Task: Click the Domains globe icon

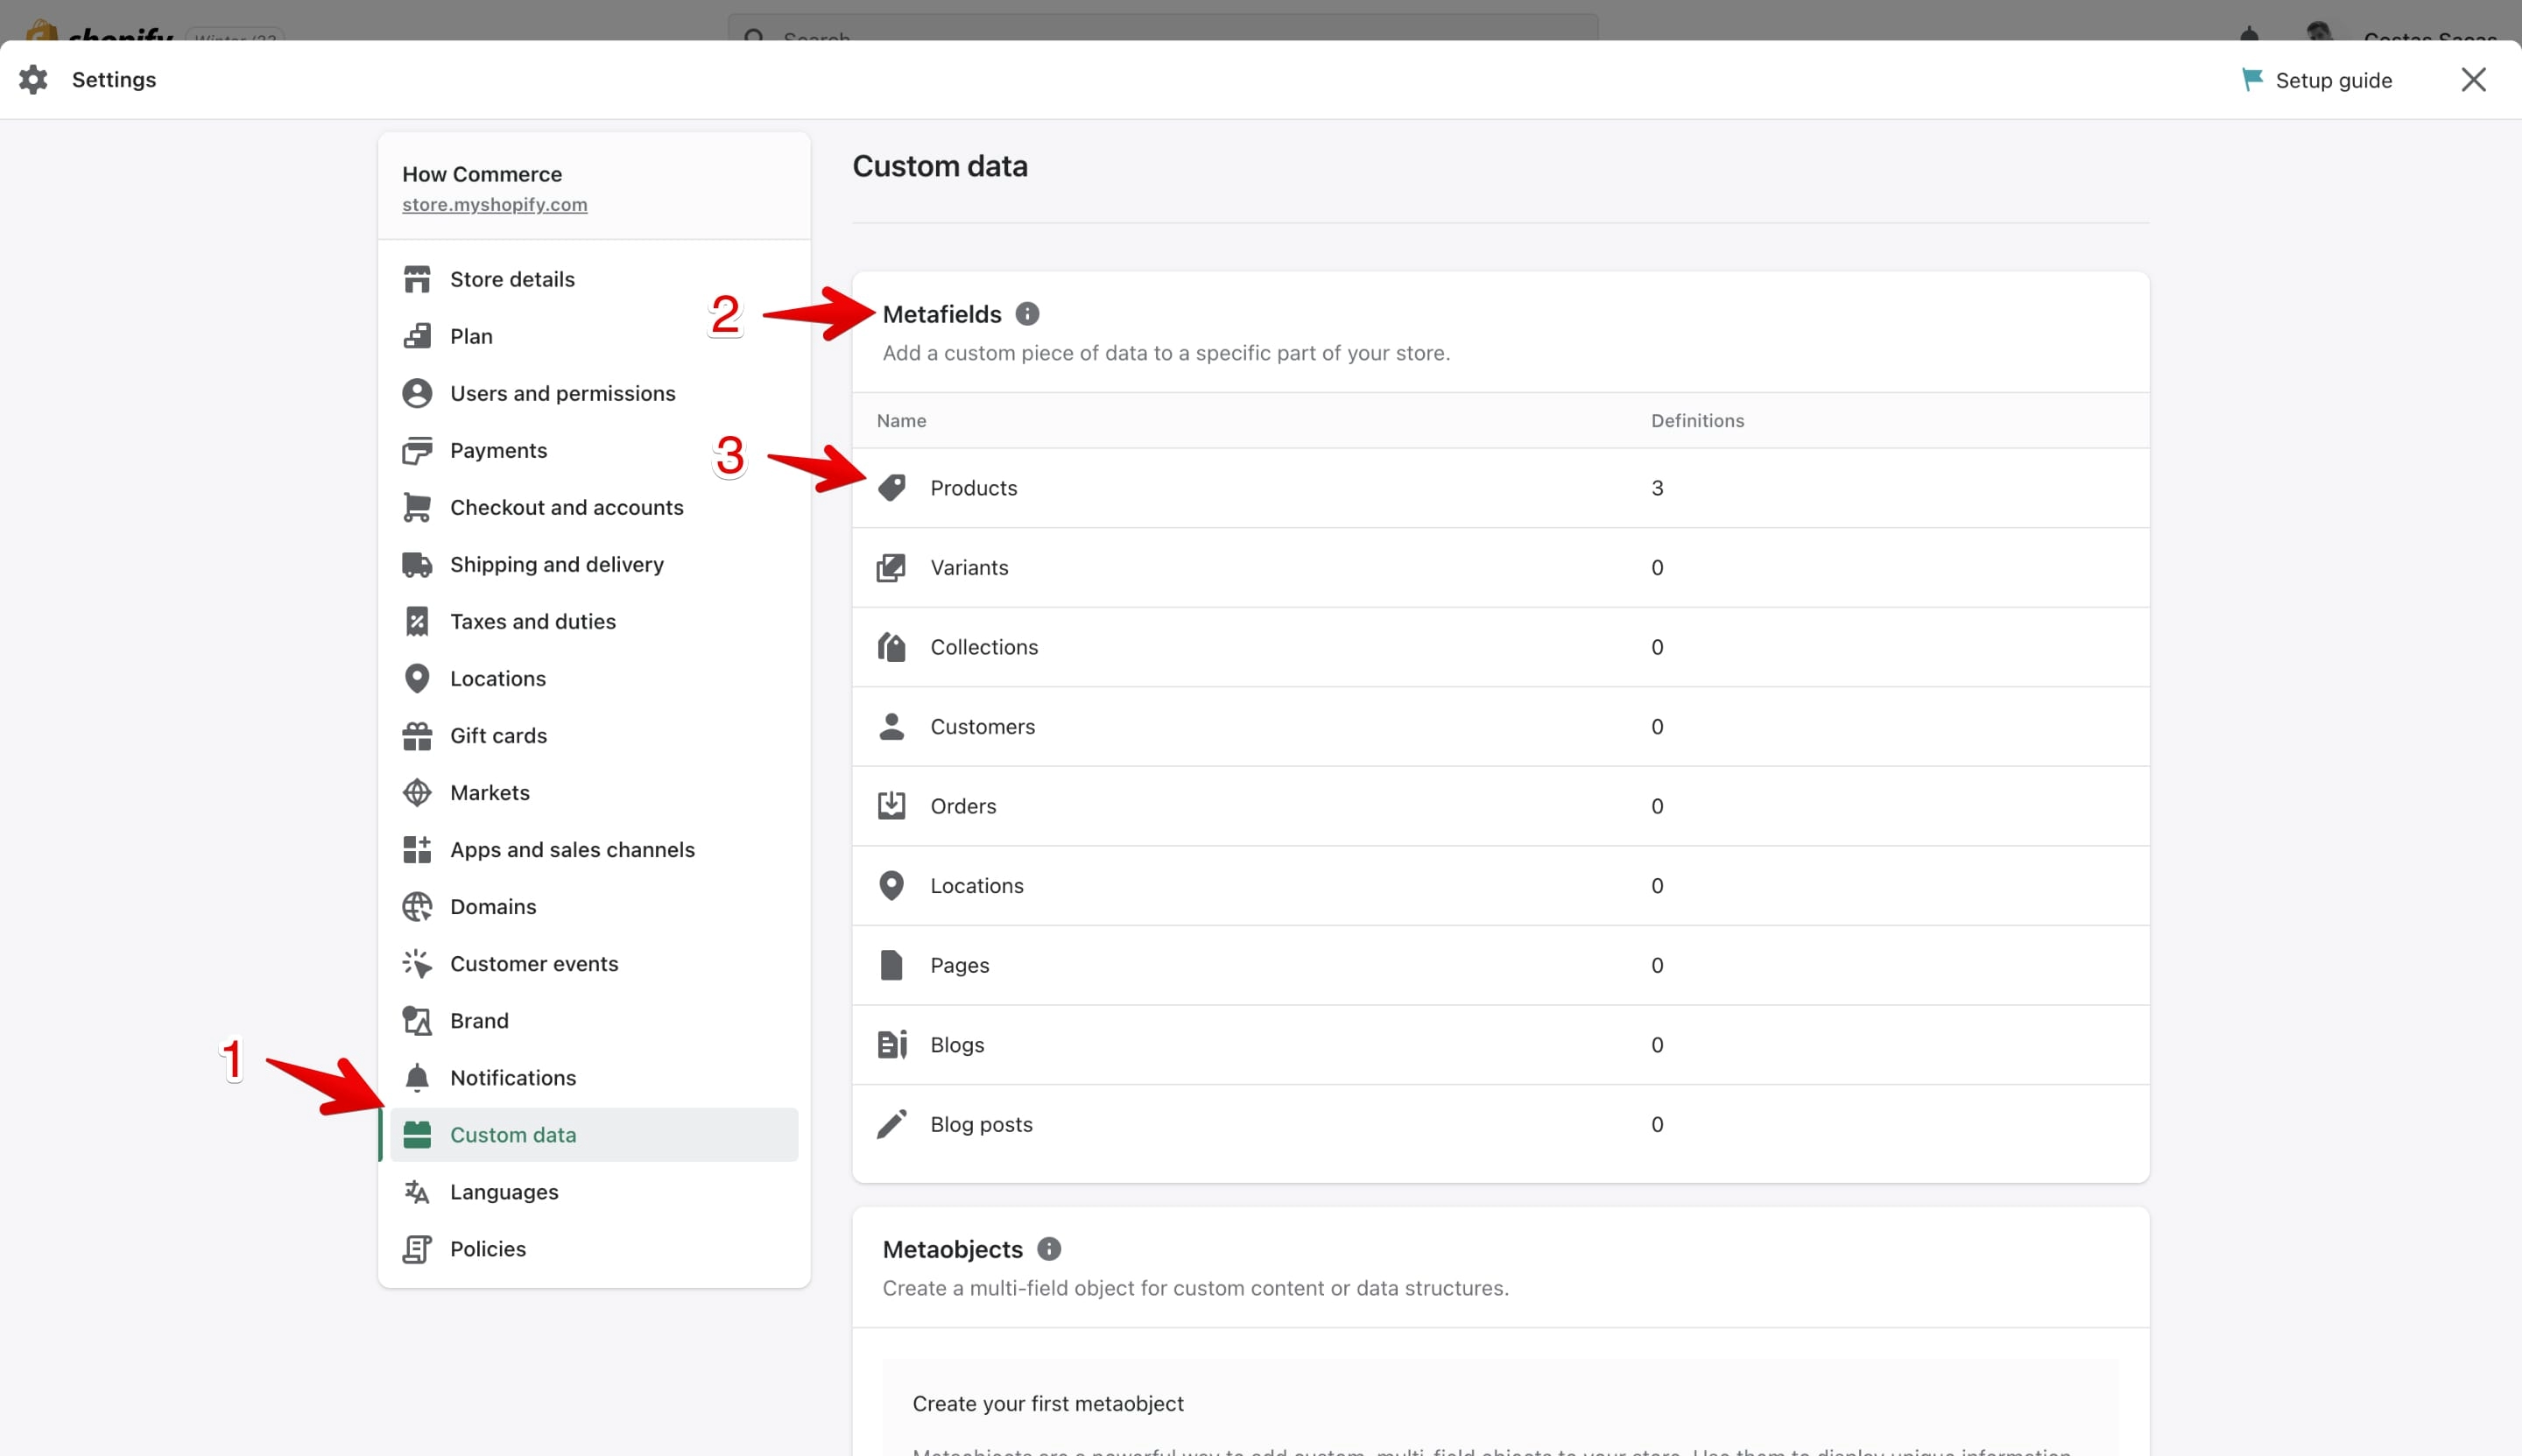Action: tap(417, 907)
